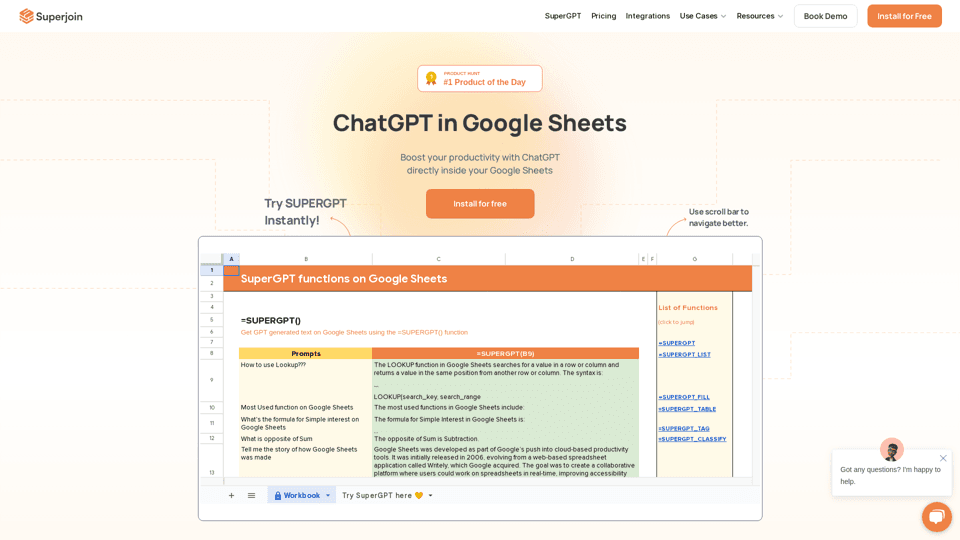Open the chat widget bubble

pyautogui.click(x=937, y=517)
